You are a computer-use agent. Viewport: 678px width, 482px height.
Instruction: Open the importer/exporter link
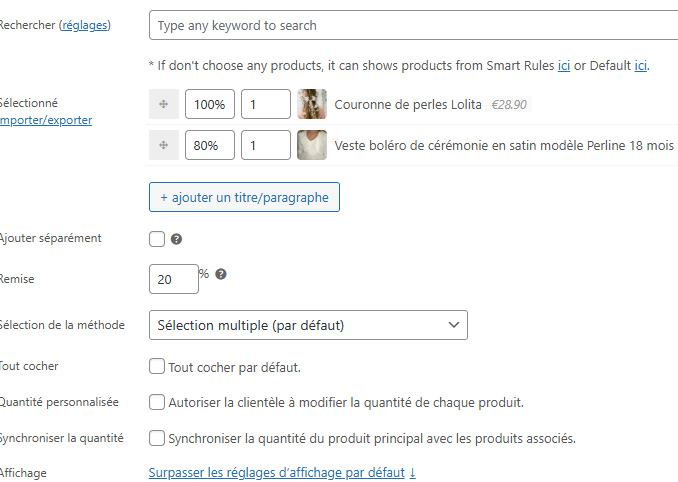pos(48,120)
